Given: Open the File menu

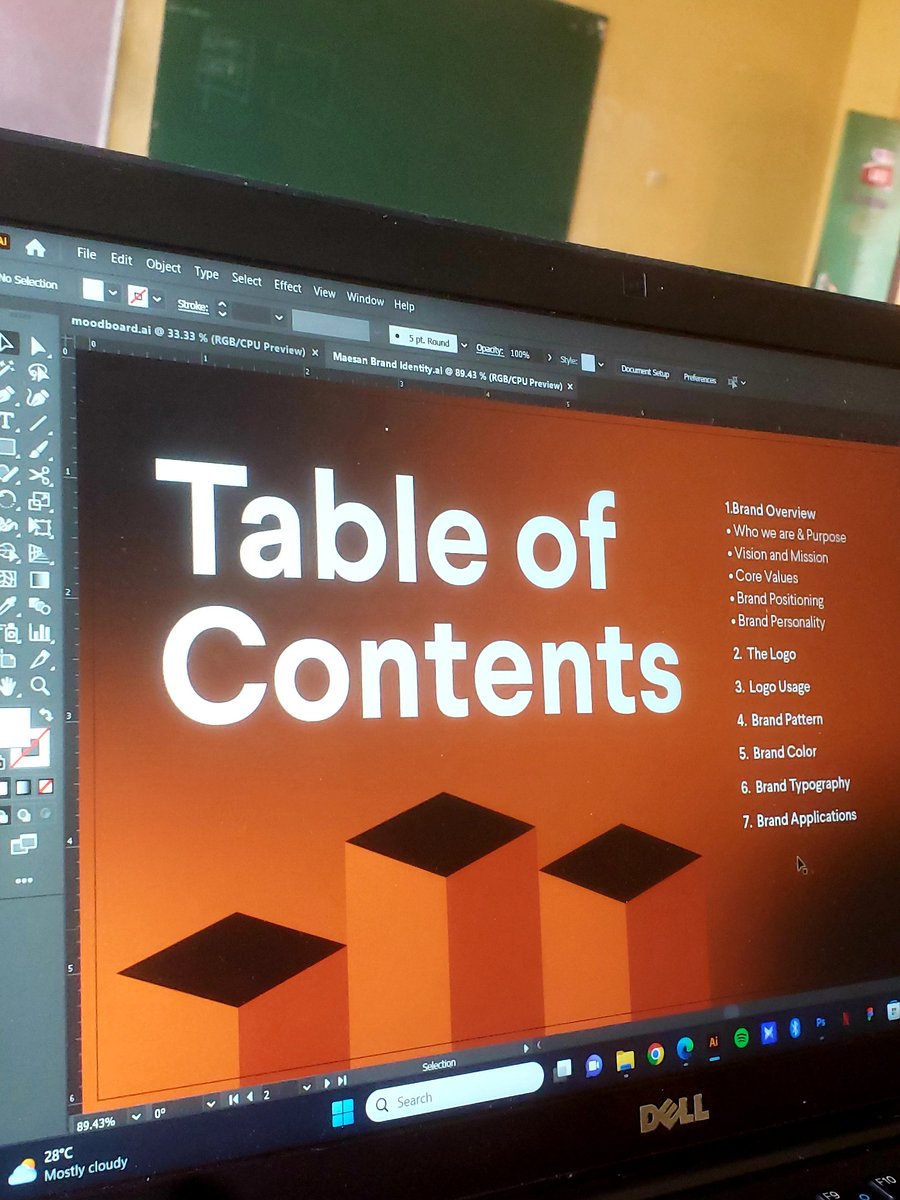Looking at the screenshot, I should (x=87, y=254).
